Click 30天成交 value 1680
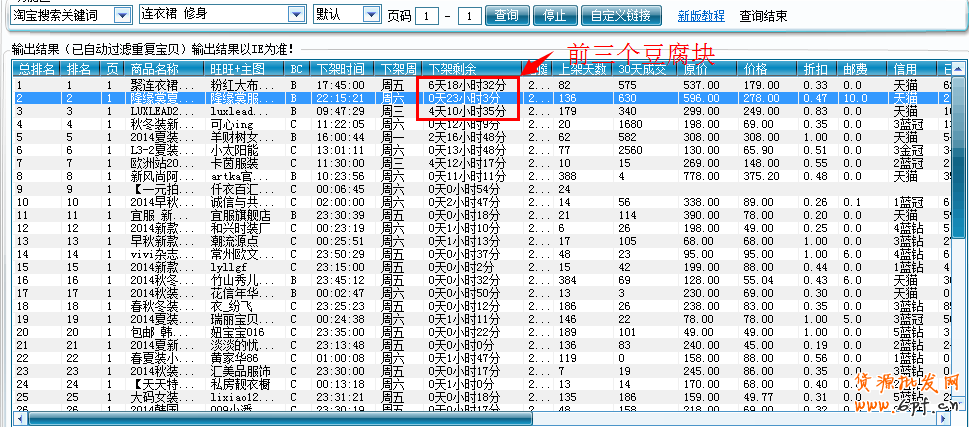The height and width of the screenshot is (427, 969). [632, 124]
